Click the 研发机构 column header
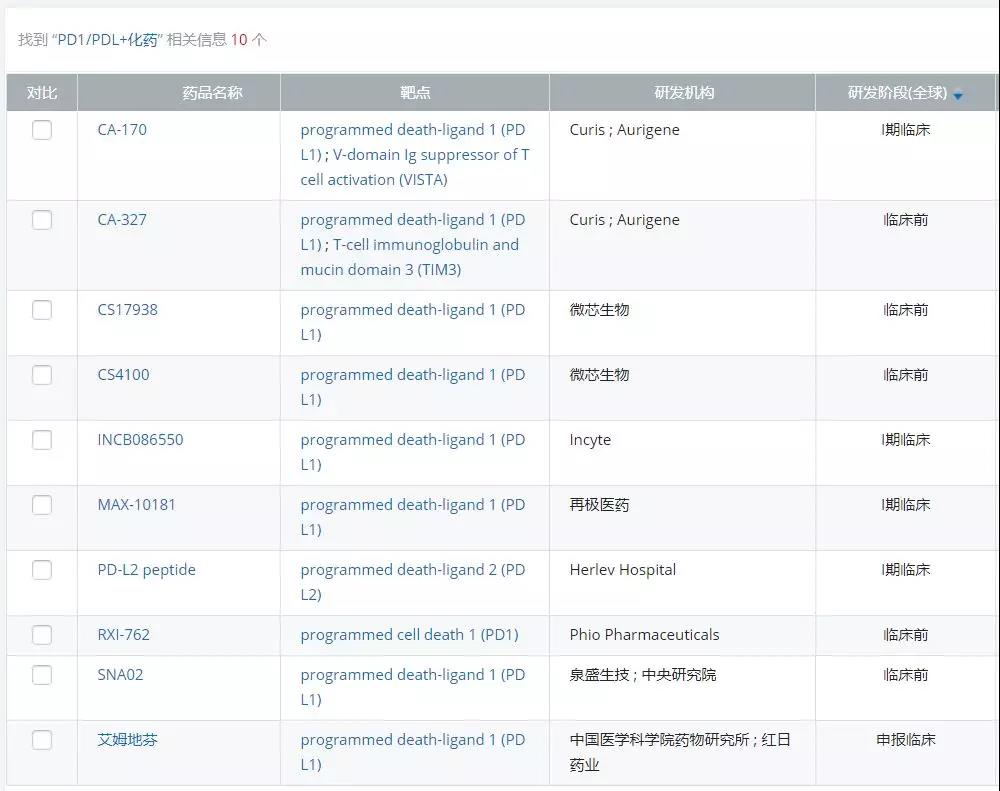1000x791 pixels. [x=684, y=92]
